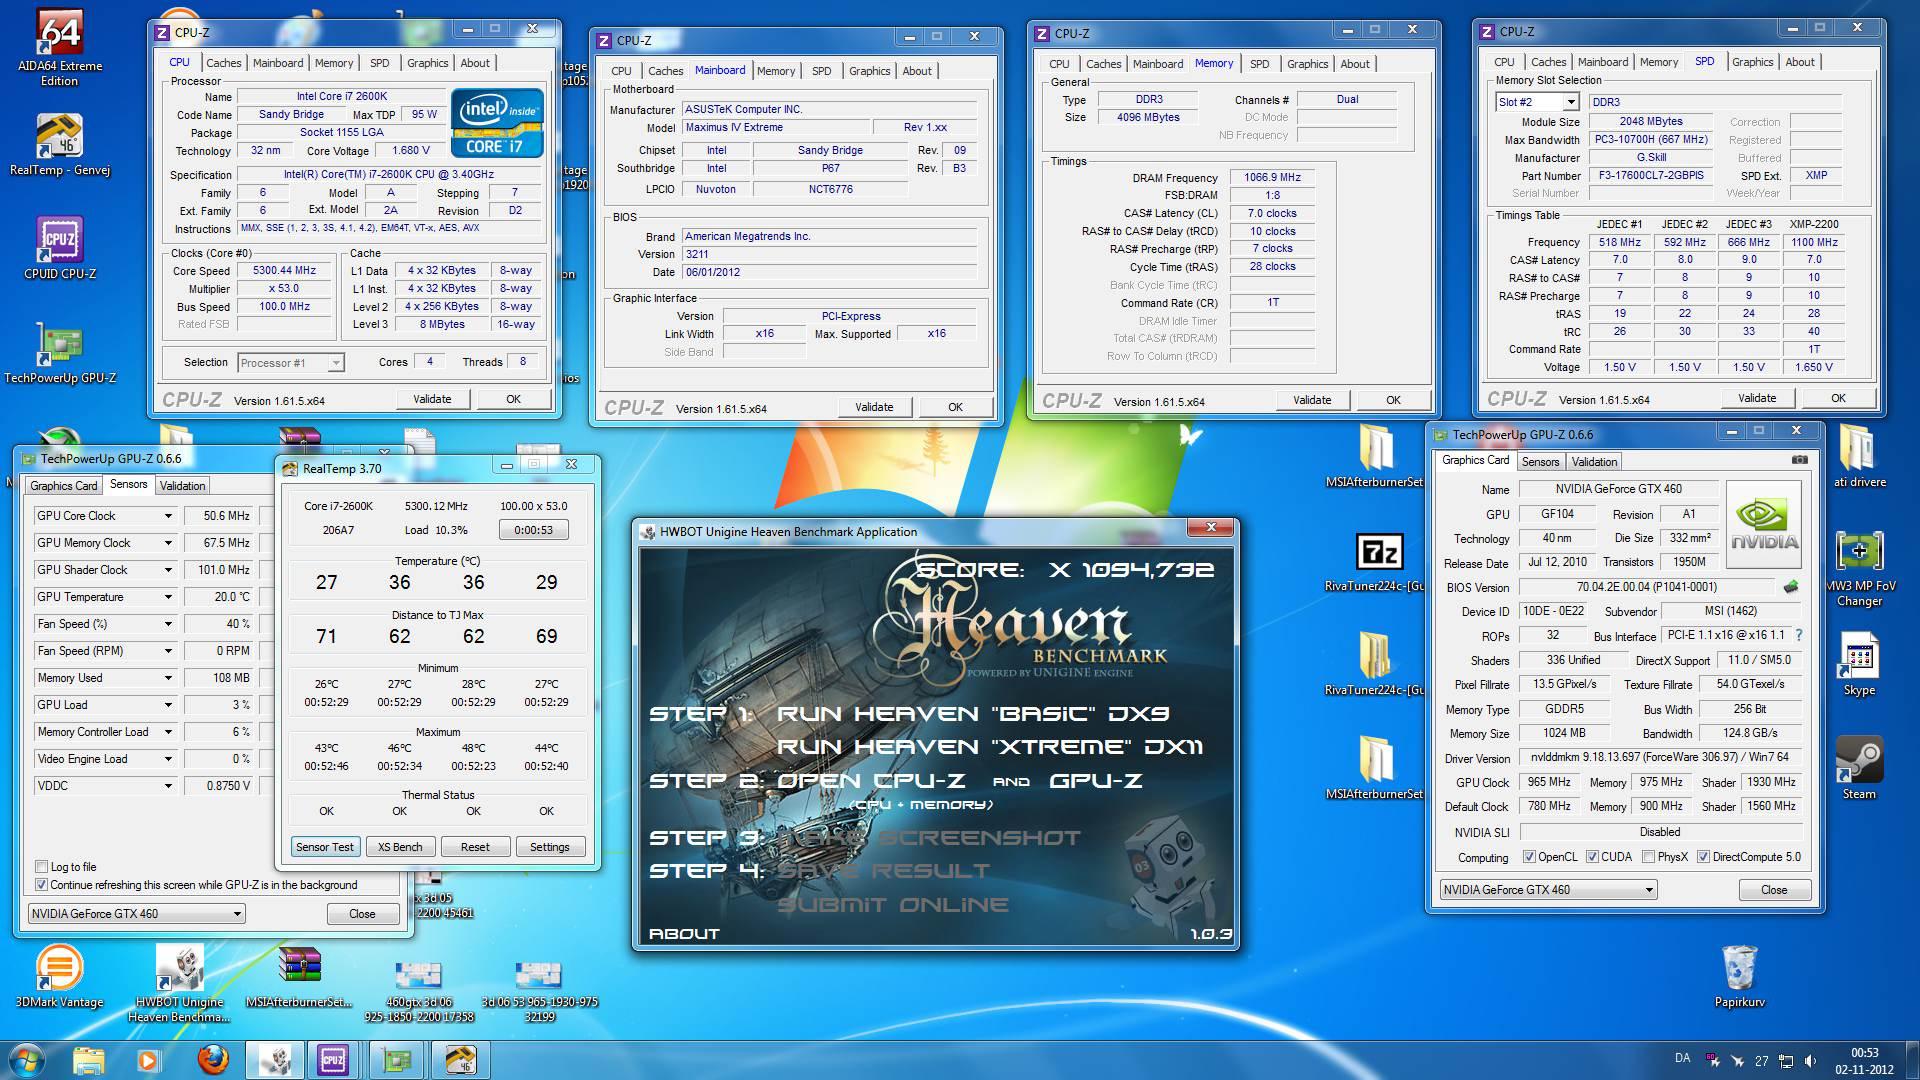1920x1080 pixels.
Task: Click DA language indicator in tray
Action: click(x=1682, y=1058)
